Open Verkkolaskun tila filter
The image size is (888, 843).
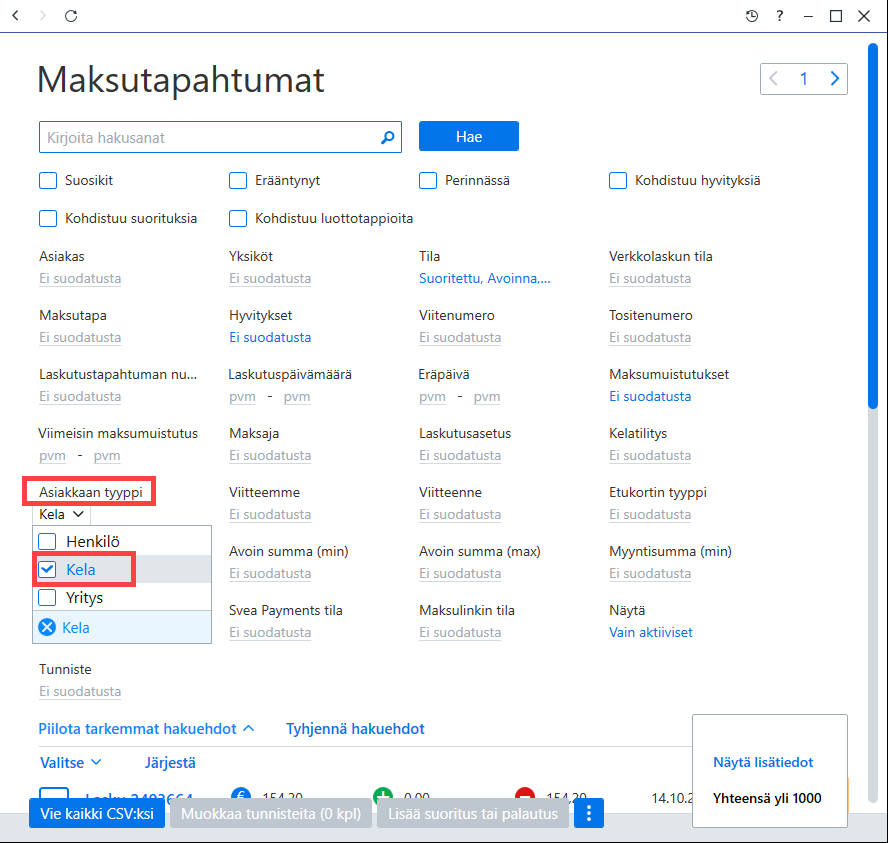point(650,279)
